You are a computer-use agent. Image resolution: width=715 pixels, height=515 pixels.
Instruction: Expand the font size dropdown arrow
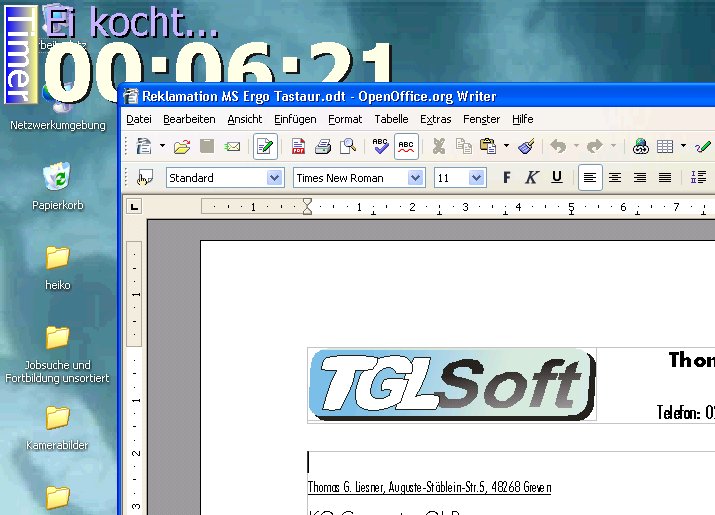[x=476, y=178]
